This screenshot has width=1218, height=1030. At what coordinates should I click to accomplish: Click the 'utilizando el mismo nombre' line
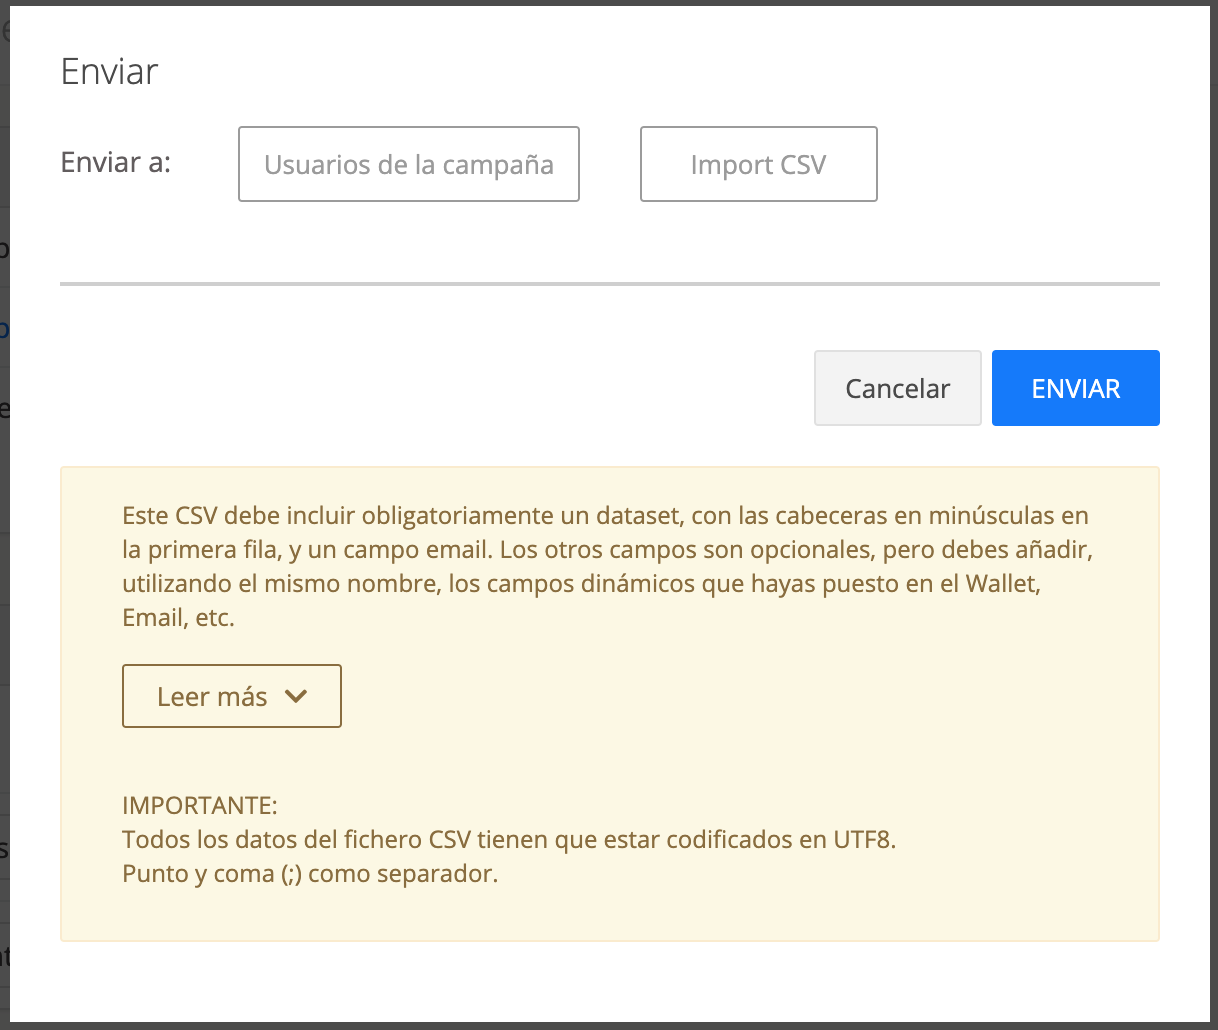click(580, 584)
